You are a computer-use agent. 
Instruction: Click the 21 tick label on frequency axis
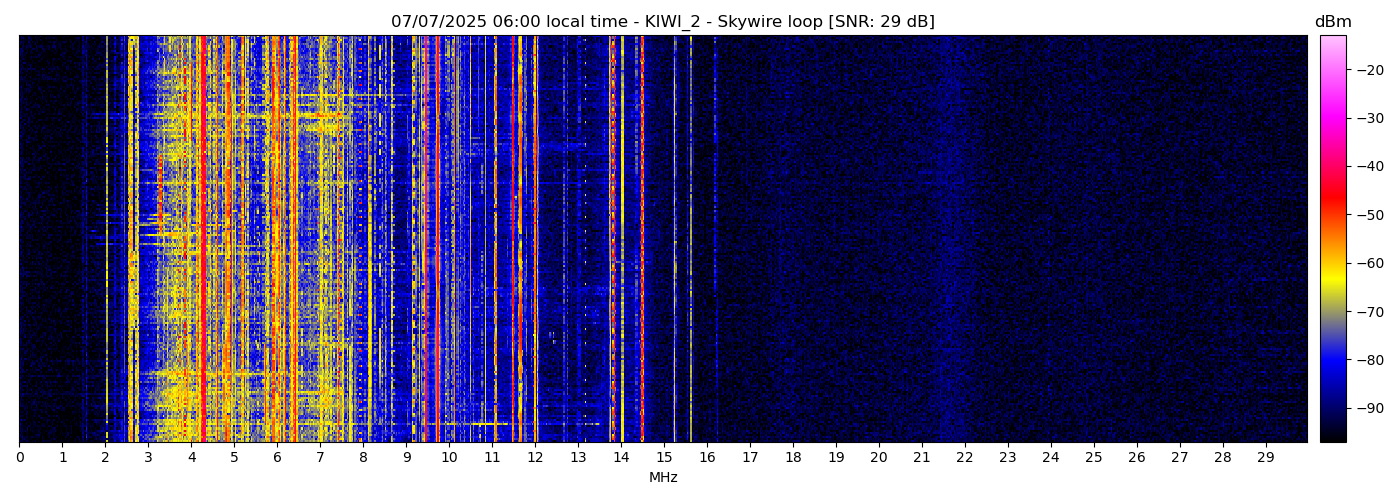coord(921,458)
